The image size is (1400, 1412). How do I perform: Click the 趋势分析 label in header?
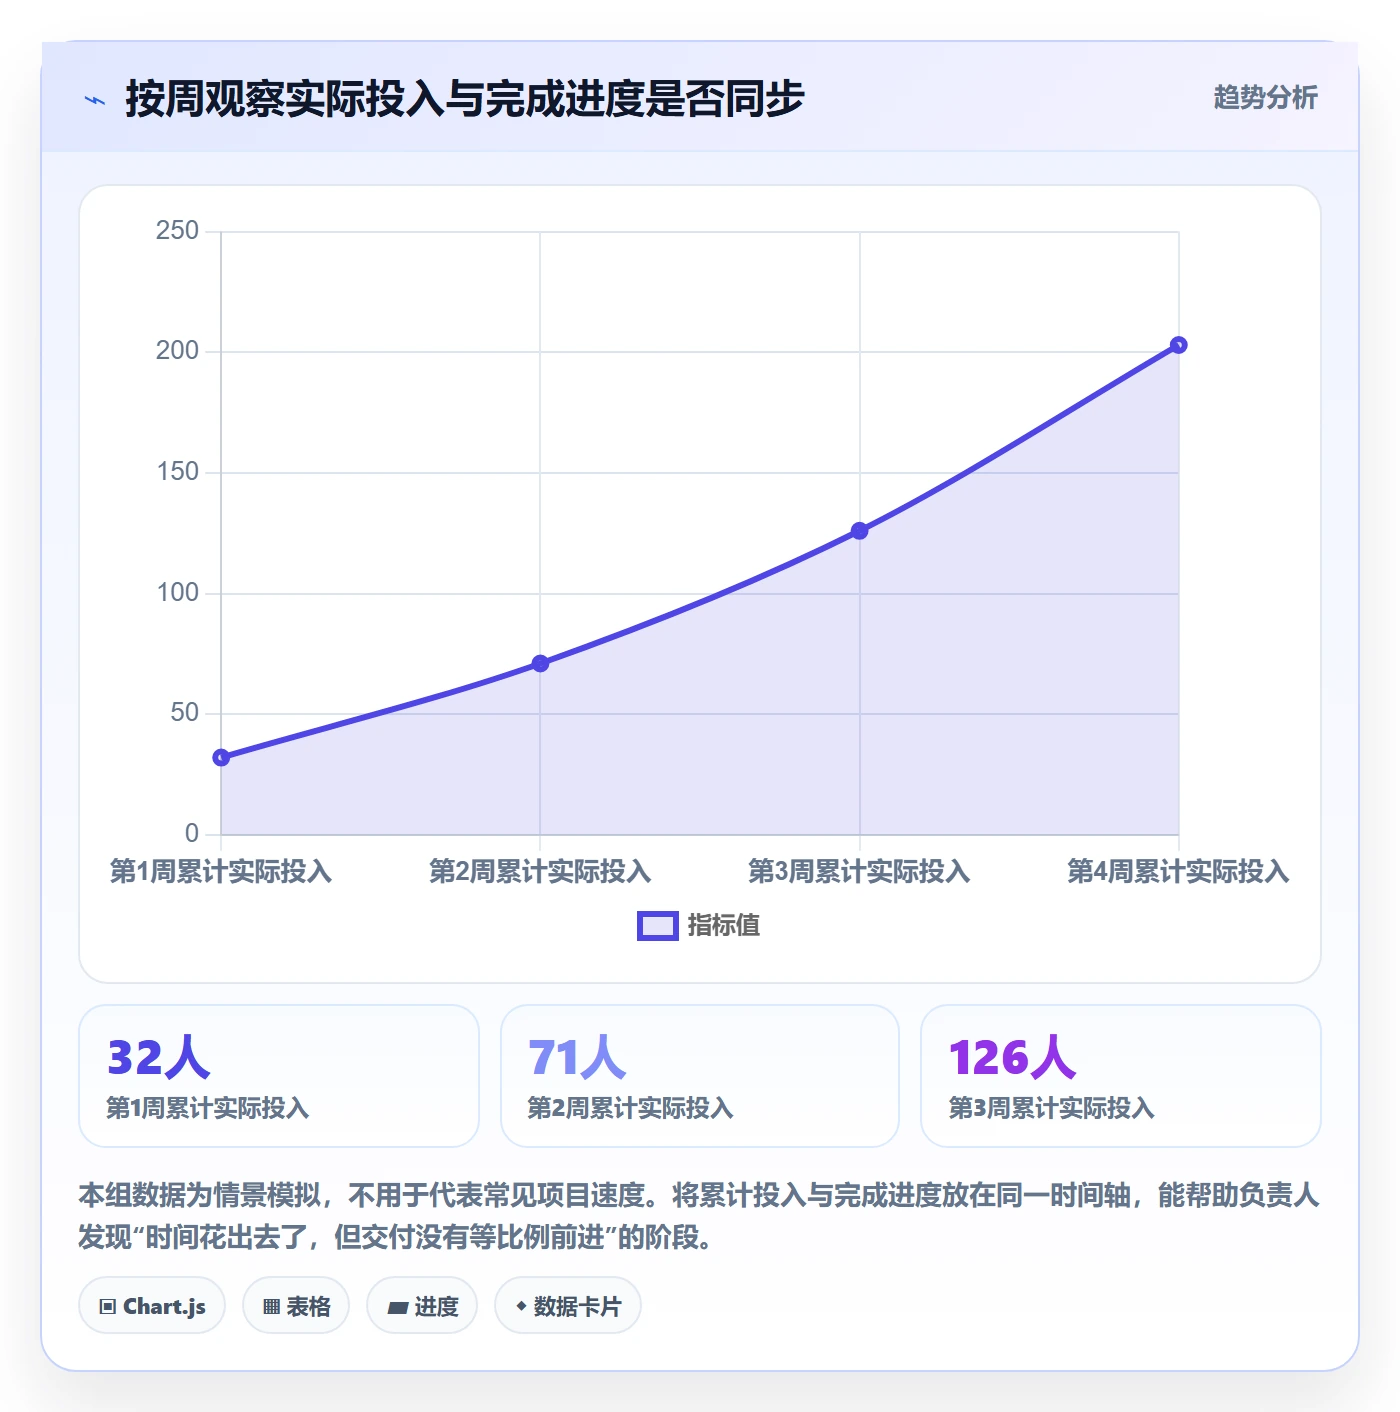point(1265,97)
